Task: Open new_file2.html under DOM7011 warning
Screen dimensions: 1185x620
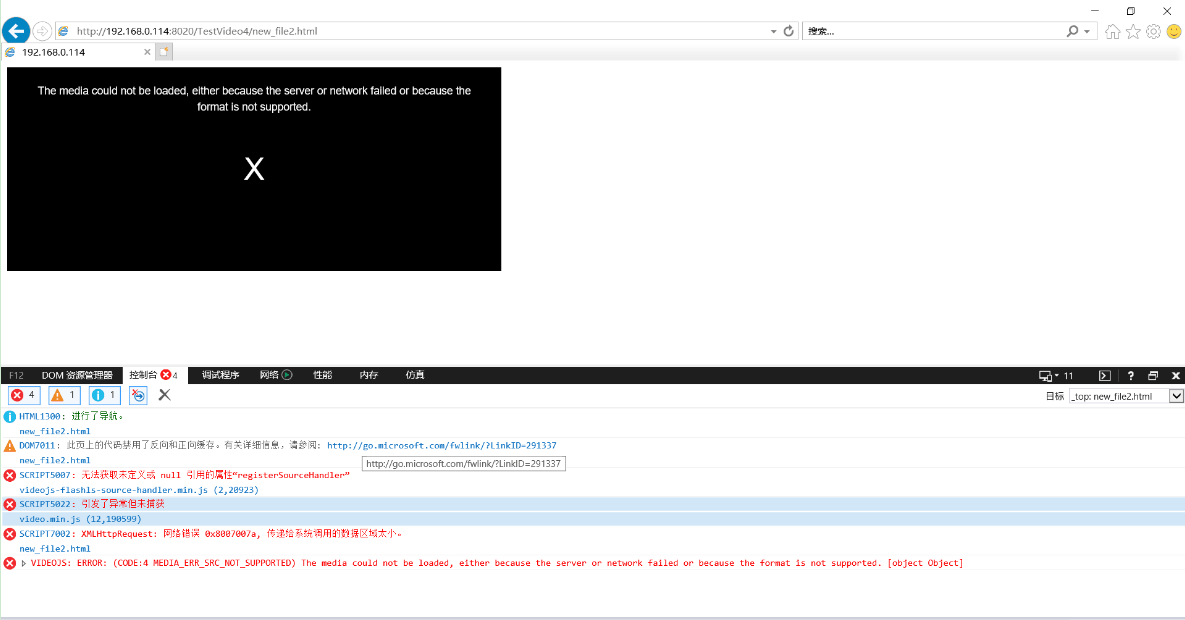Action: 54,460
